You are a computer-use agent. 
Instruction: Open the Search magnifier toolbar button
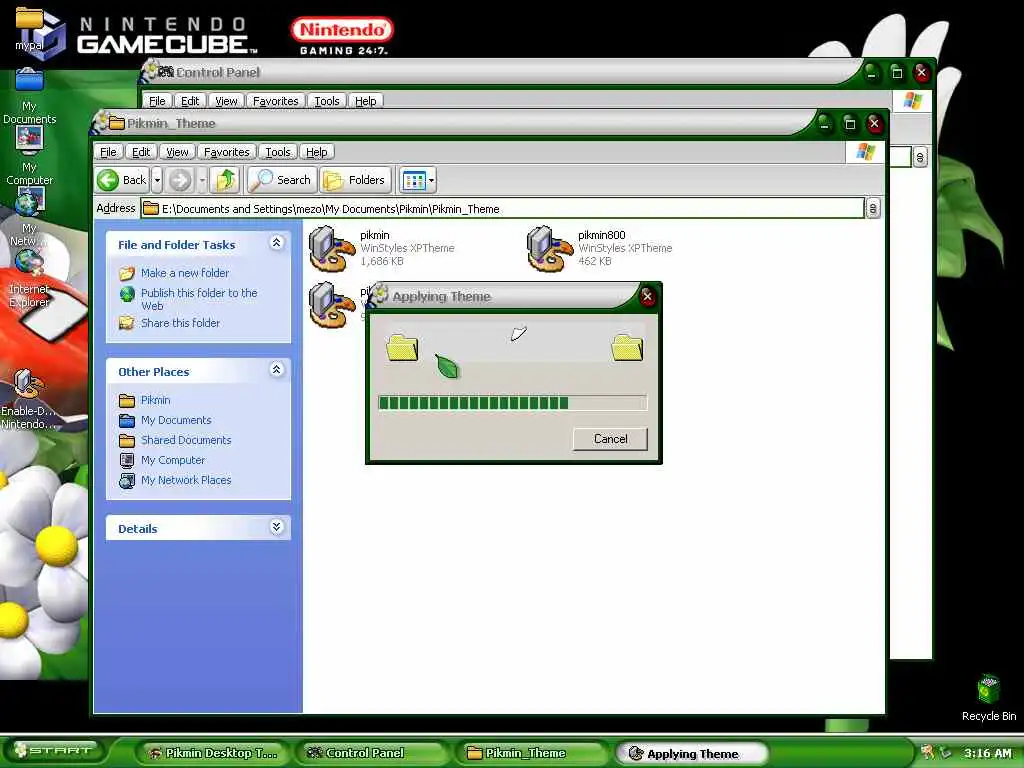click(281, 180)
